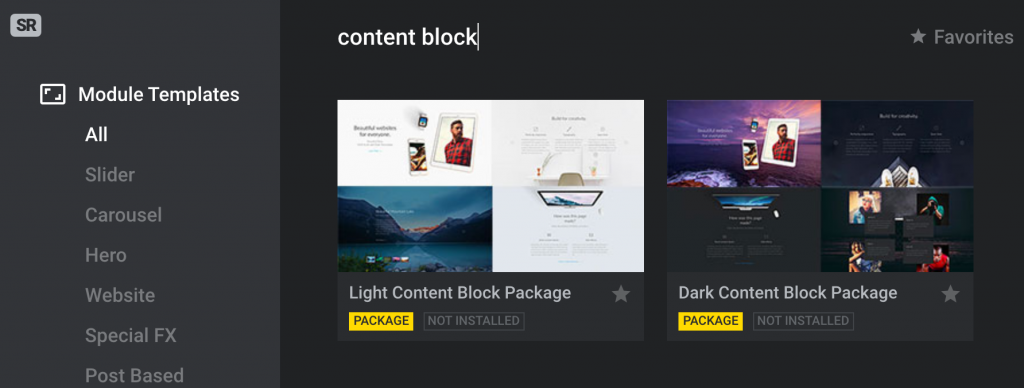Open the Light Content Block Package thumbnail

point(490,186)
